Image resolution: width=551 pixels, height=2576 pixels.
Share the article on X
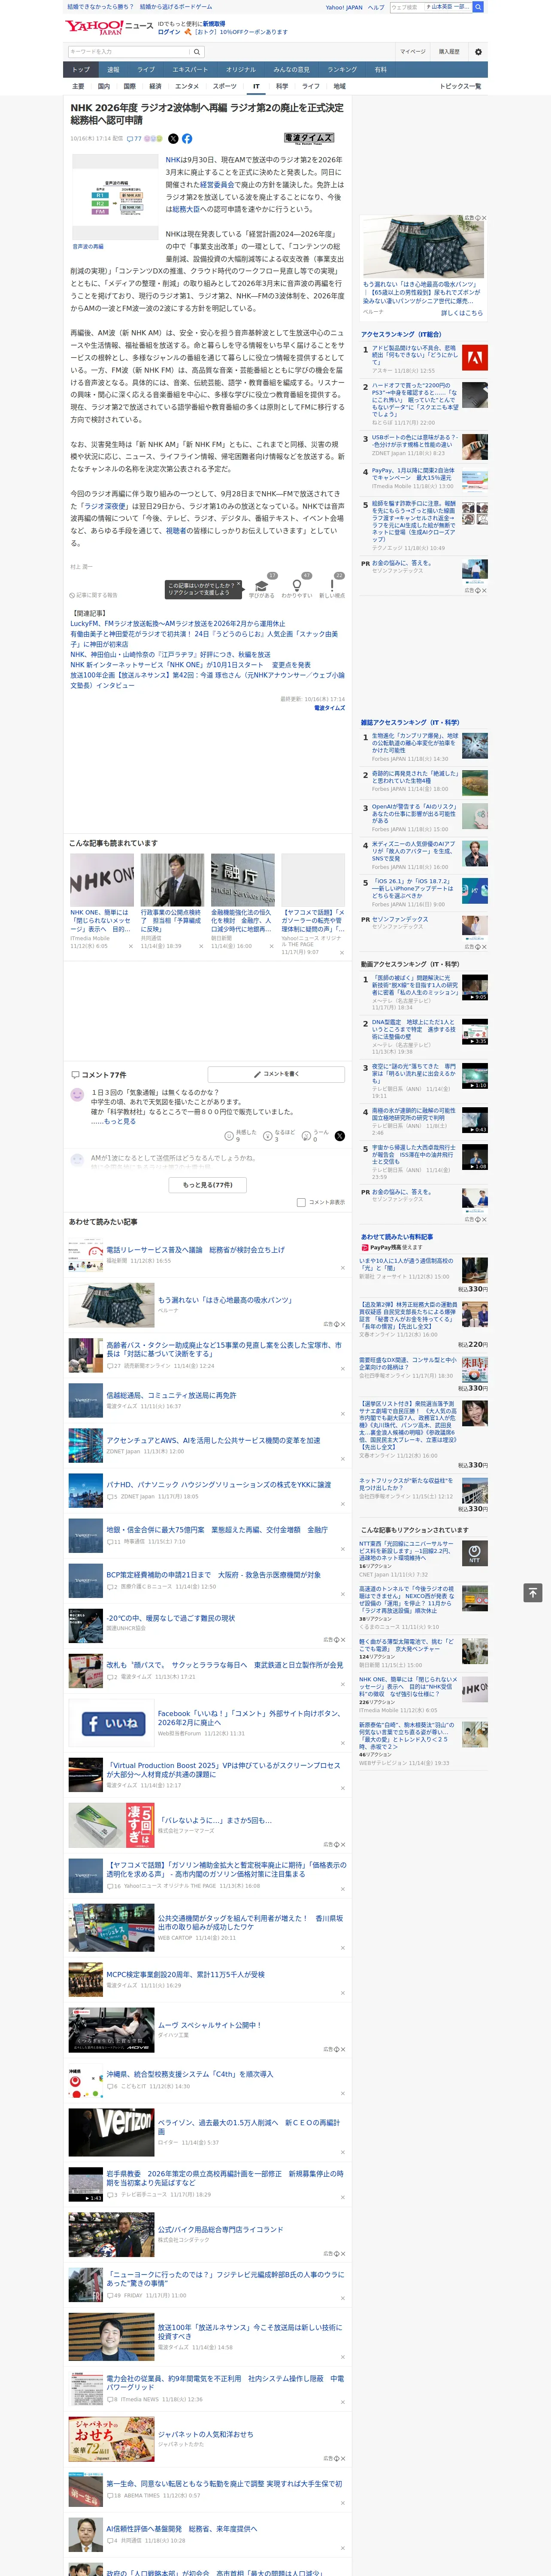(x=173, y=139)
